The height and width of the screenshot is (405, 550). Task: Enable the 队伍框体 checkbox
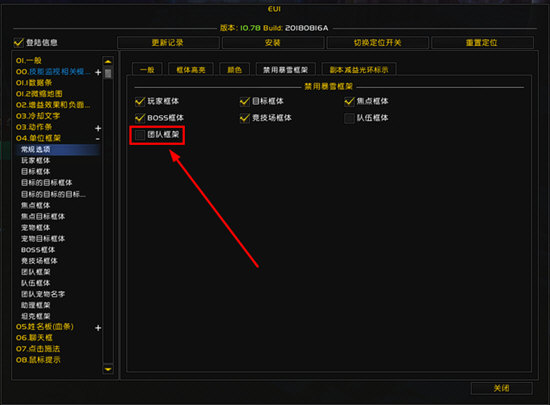tap(349, 118)
